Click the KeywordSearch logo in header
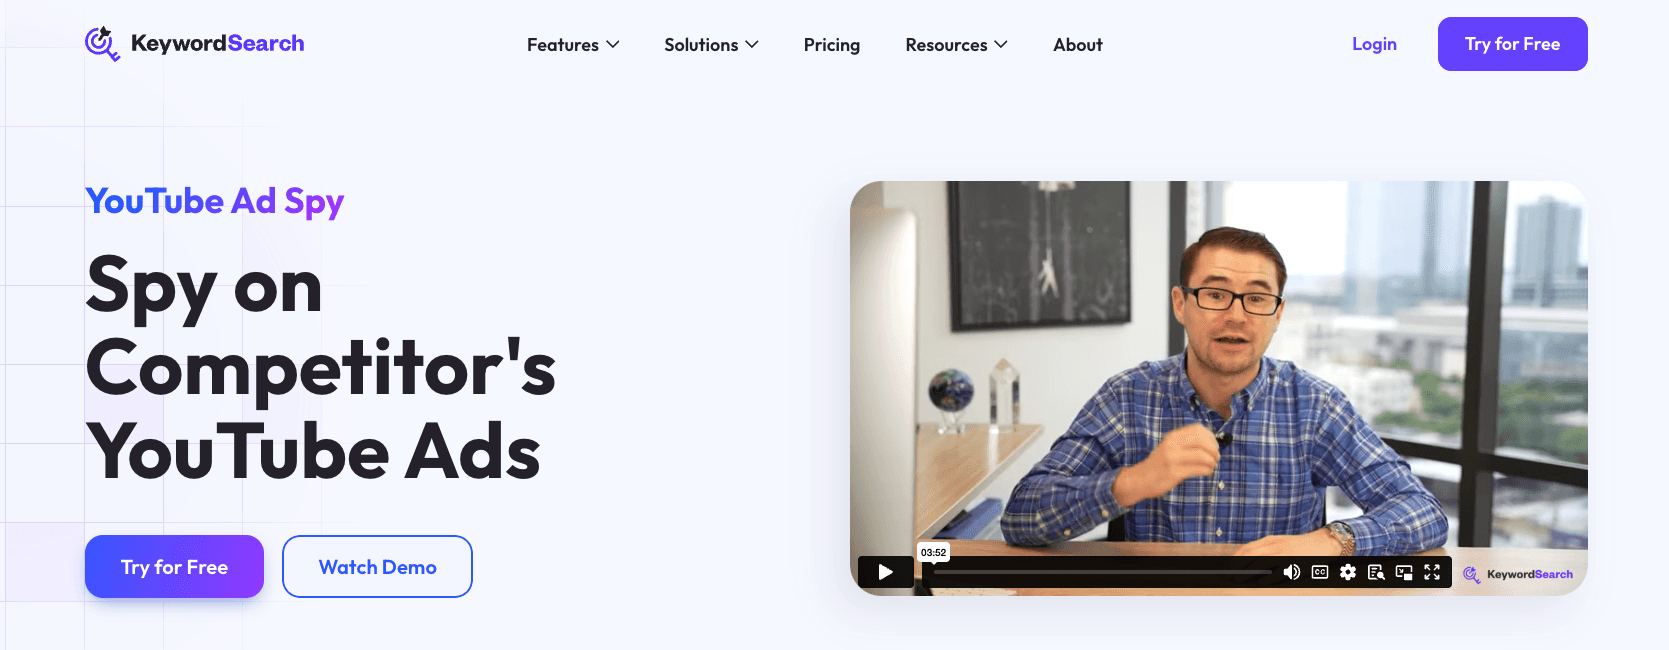The width and height of the screenshot is (1669, 650). click(195, 44)
